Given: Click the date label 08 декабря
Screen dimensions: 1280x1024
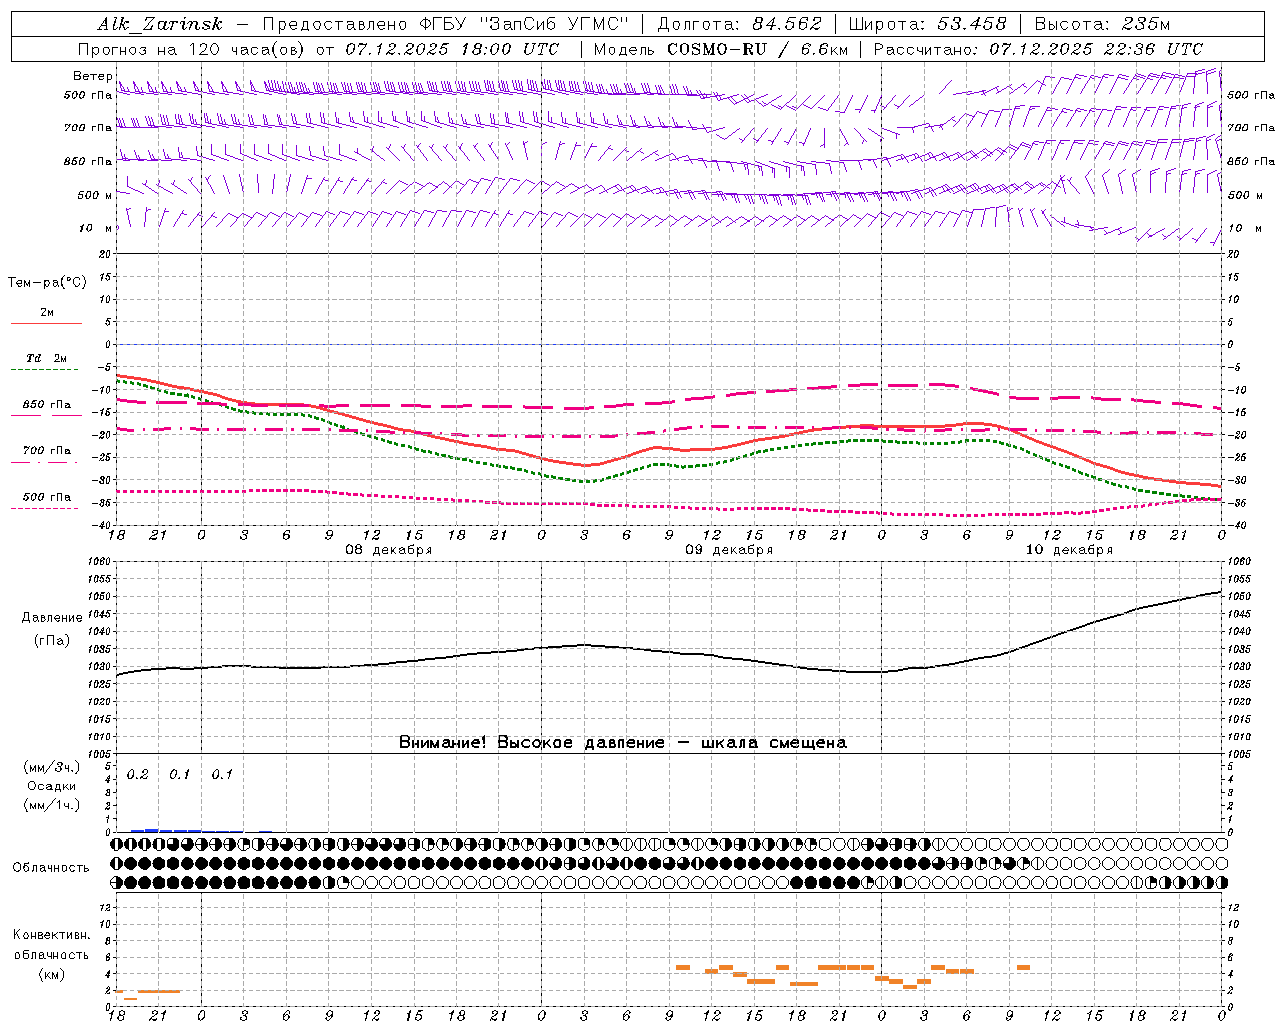Looking at the screenshot, I should (389, 550).
